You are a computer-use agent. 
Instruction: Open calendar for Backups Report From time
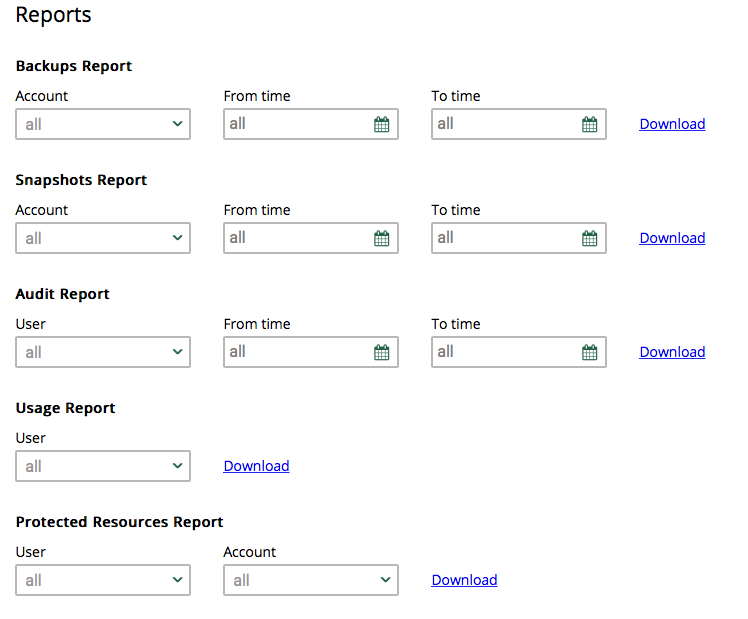tap(382, 124)
